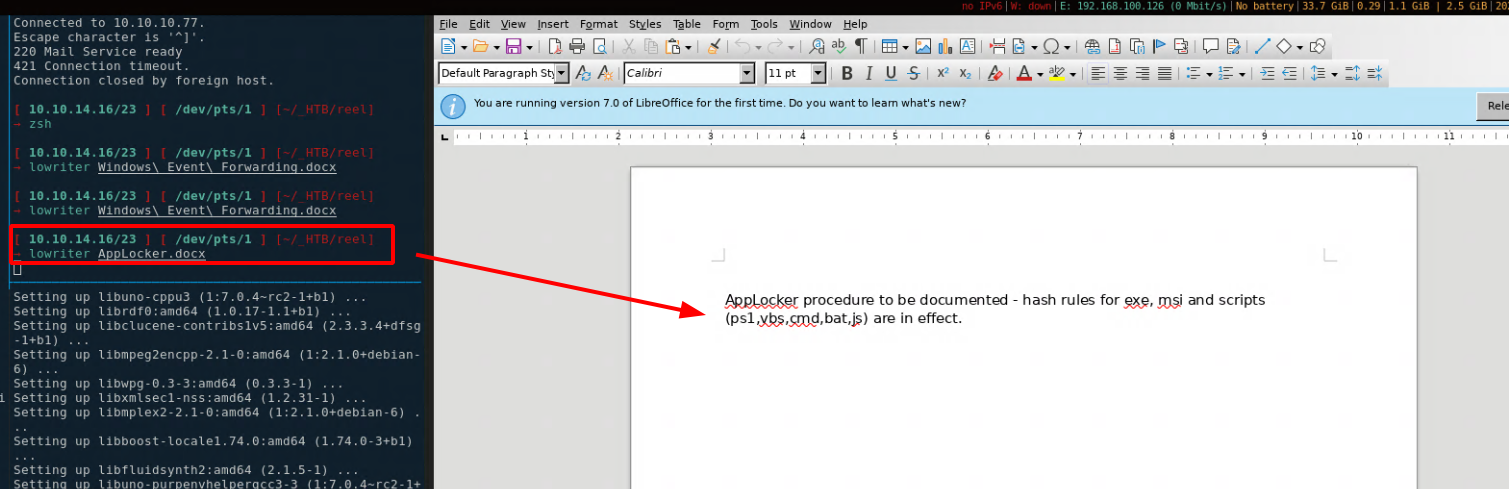Insert an image

(x=923, y=46)
